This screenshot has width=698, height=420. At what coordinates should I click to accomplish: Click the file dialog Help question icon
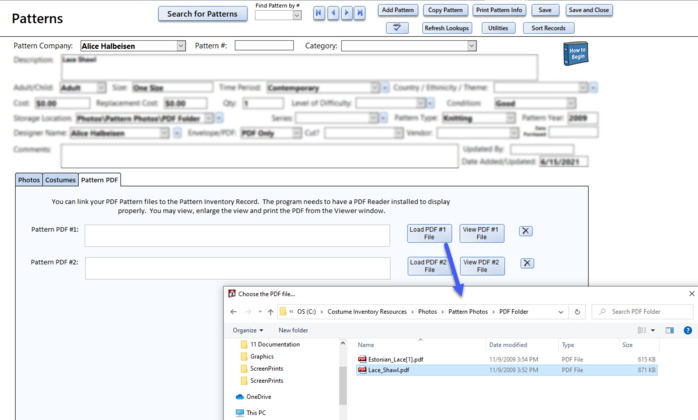(687, 330)
